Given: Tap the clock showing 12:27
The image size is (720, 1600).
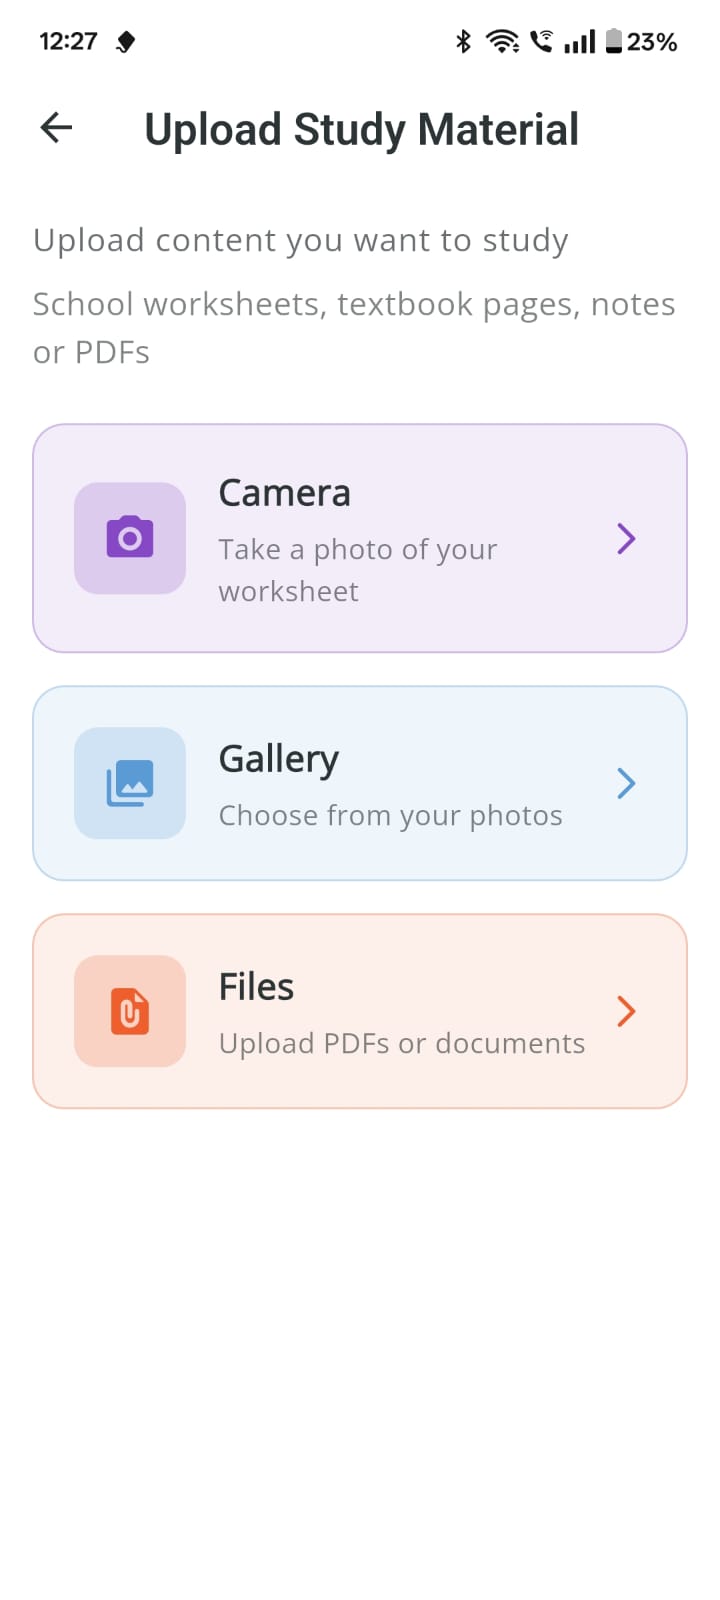Looking at the screenshot, I should click(68, 41).
